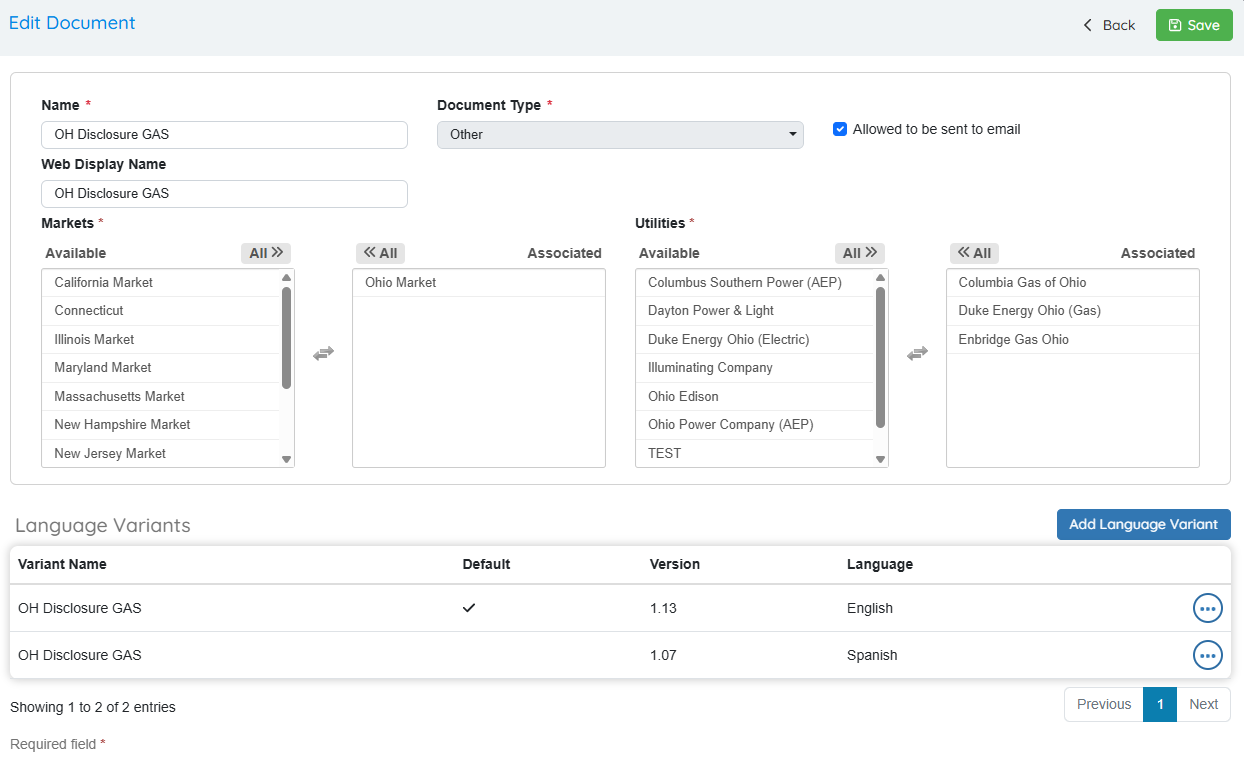Select California Market in available list
Screen dimensions: 1244x784
pos(160,283)
